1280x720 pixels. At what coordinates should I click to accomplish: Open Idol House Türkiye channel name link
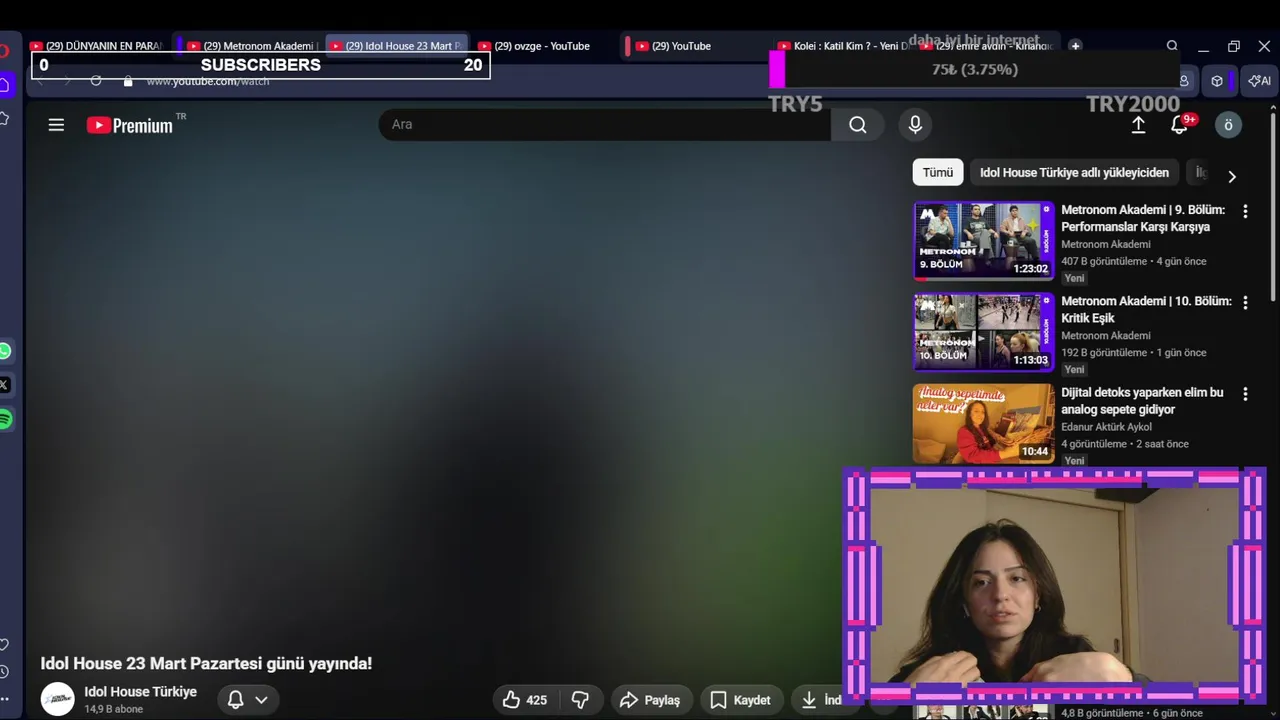click(x=140, y=692)
